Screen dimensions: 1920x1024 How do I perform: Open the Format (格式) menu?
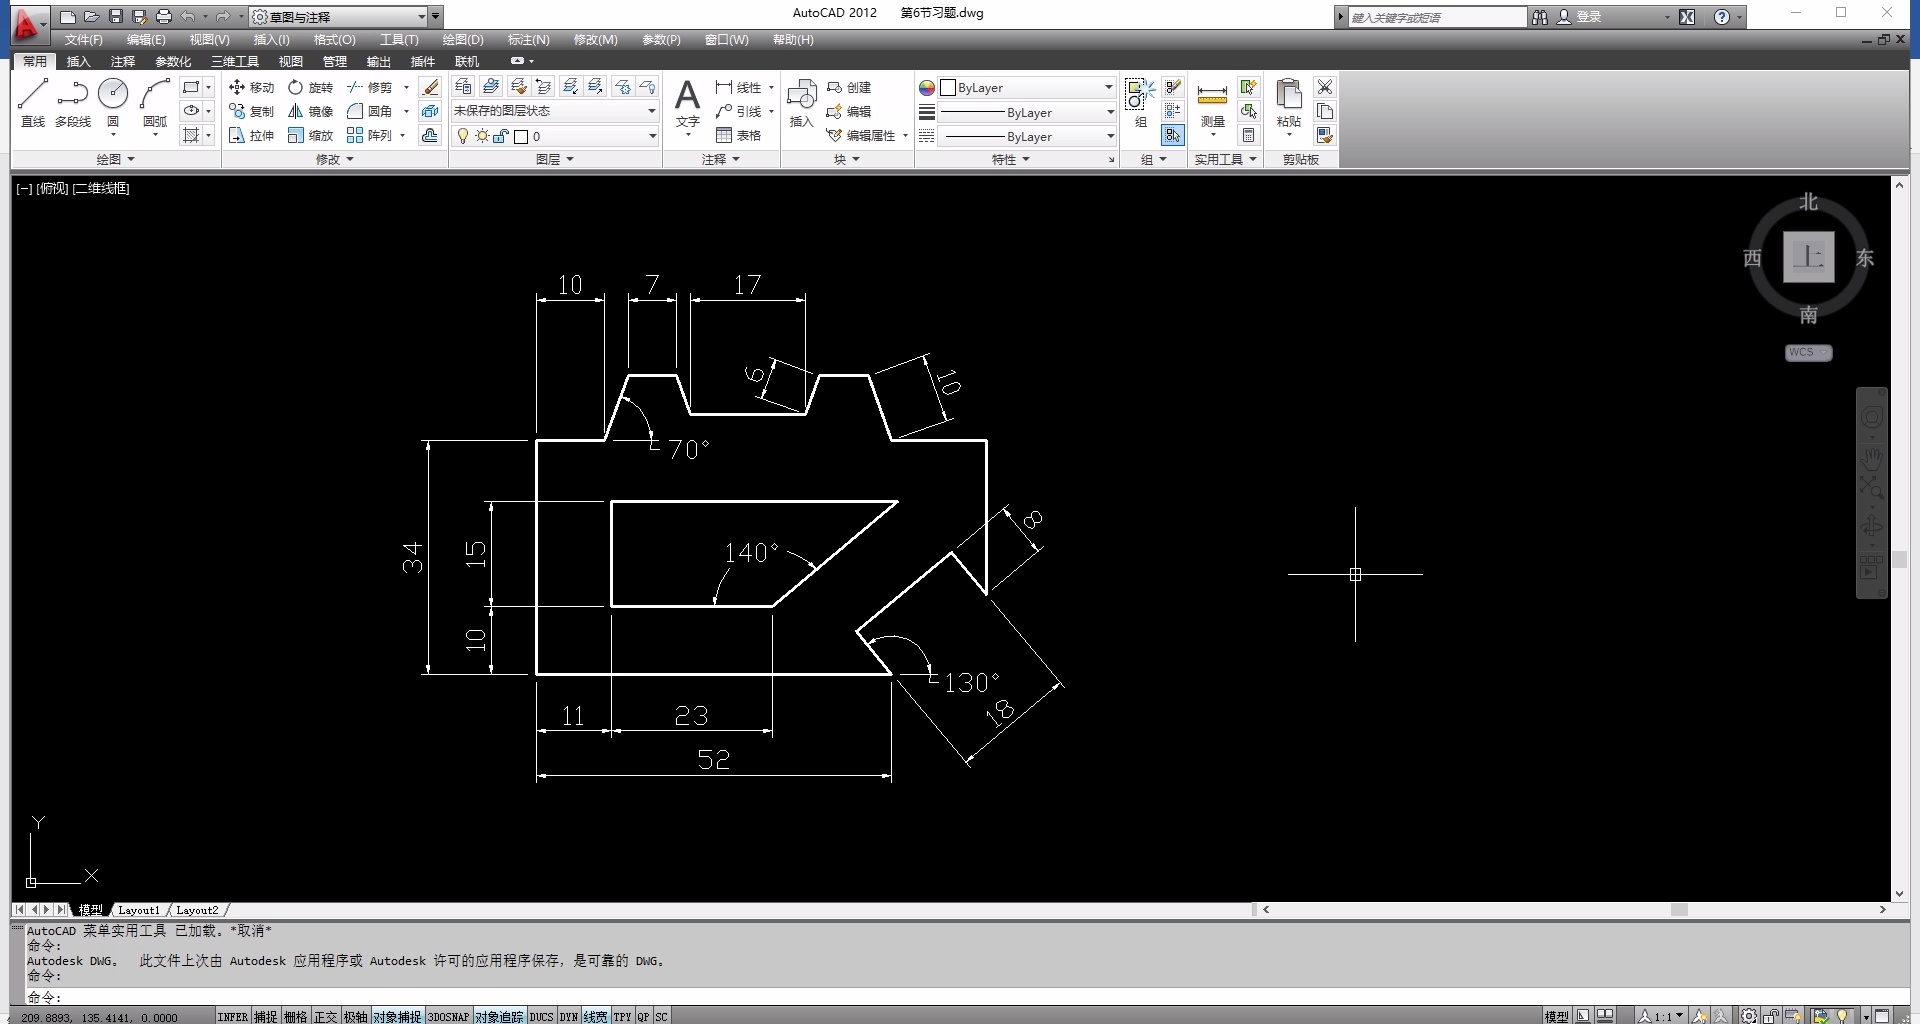tap(334, 40)
